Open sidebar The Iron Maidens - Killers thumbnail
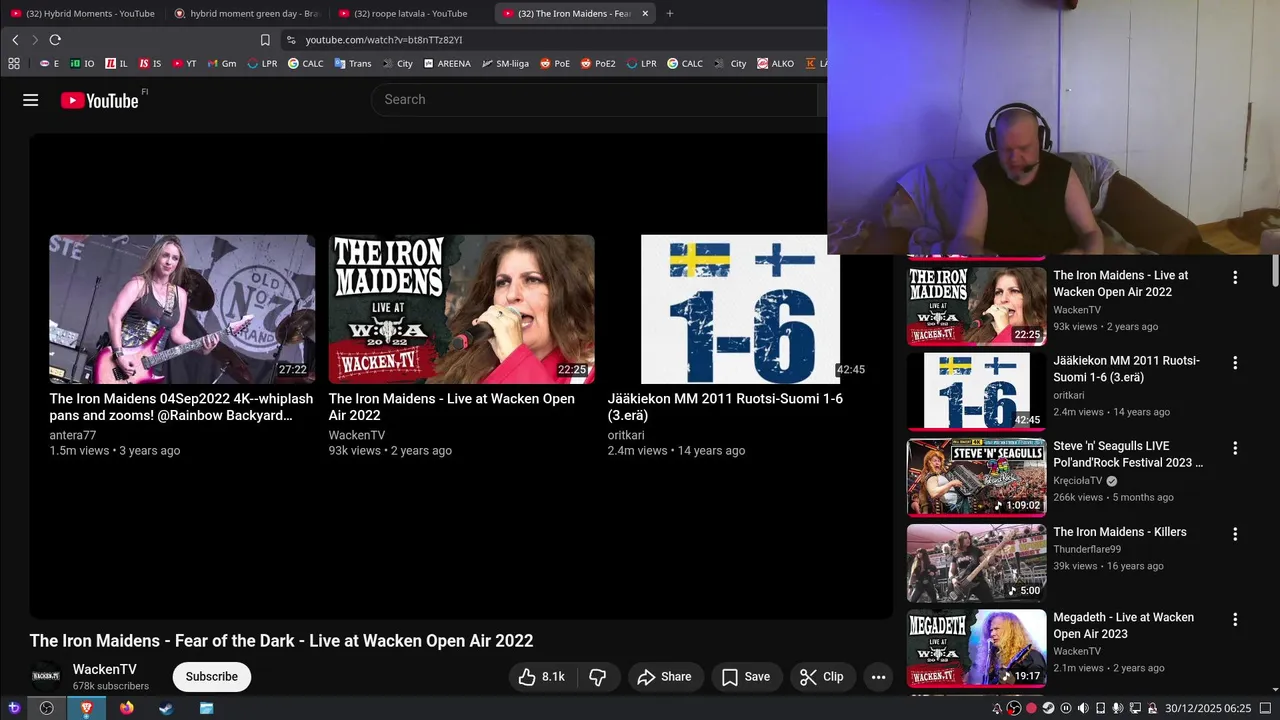The height and width of the screenshot is (720, 1280). (x=976, y=563)
